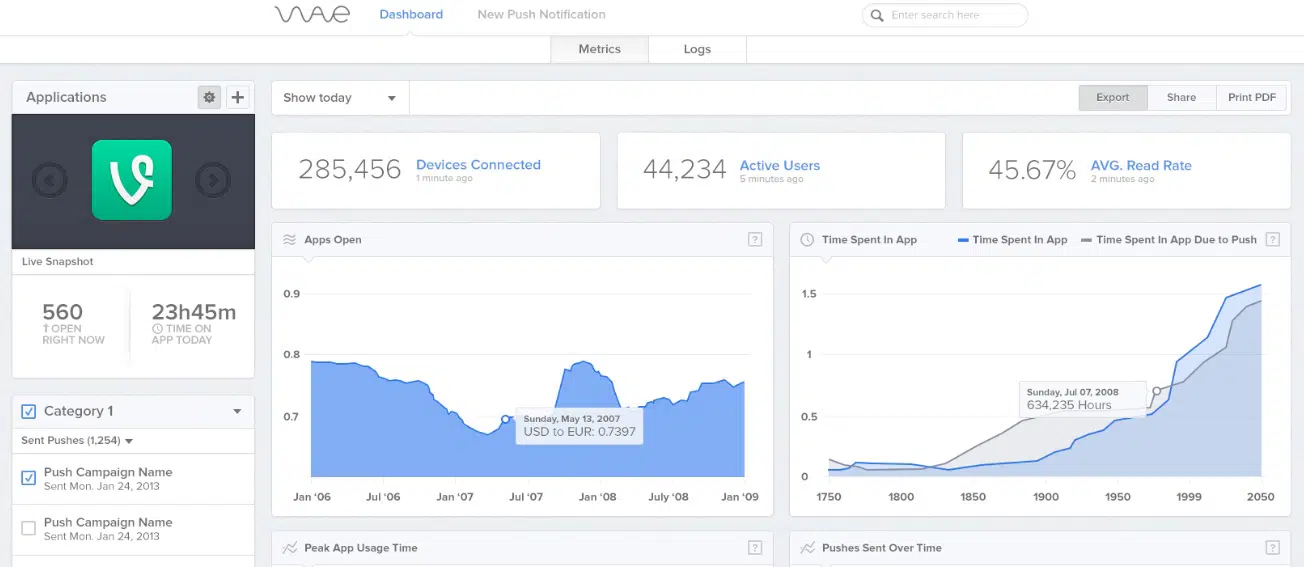1304x567 pixels.
Task: Click help icon on Pushes Sent Over Time
Action: pyautogui.click(x=1272, y=547)
